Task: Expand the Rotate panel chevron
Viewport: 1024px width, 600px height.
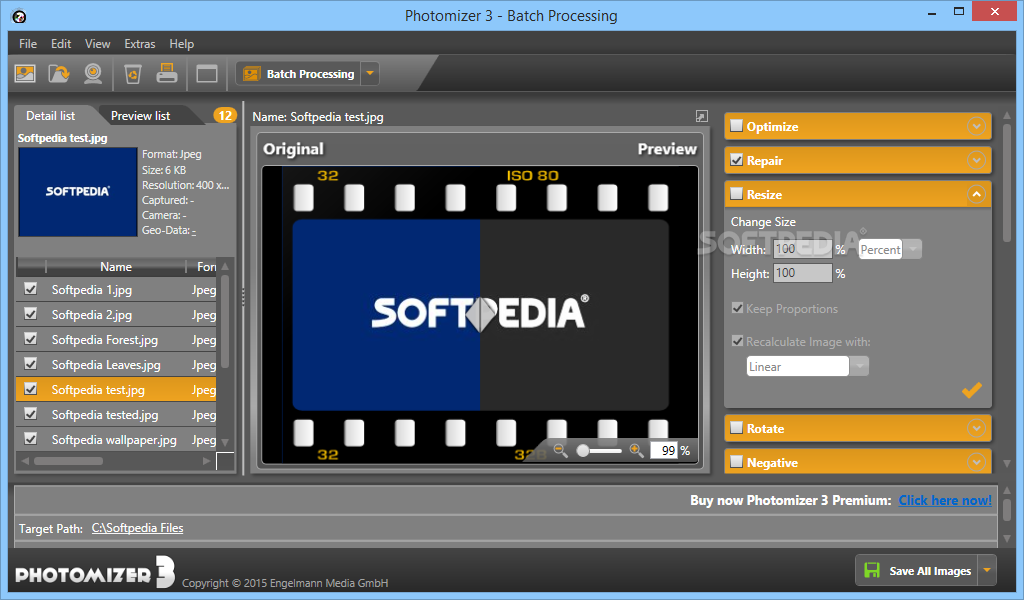Action: (x=976, y=428)
